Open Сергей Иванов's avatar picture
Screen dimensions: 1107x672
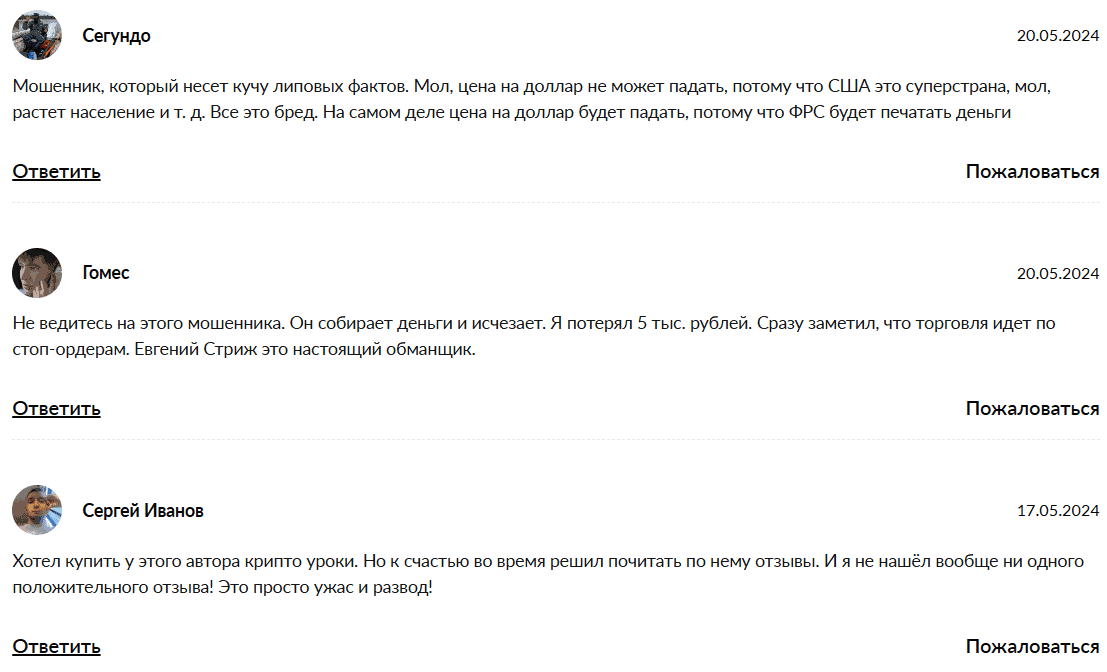[37, 510]
